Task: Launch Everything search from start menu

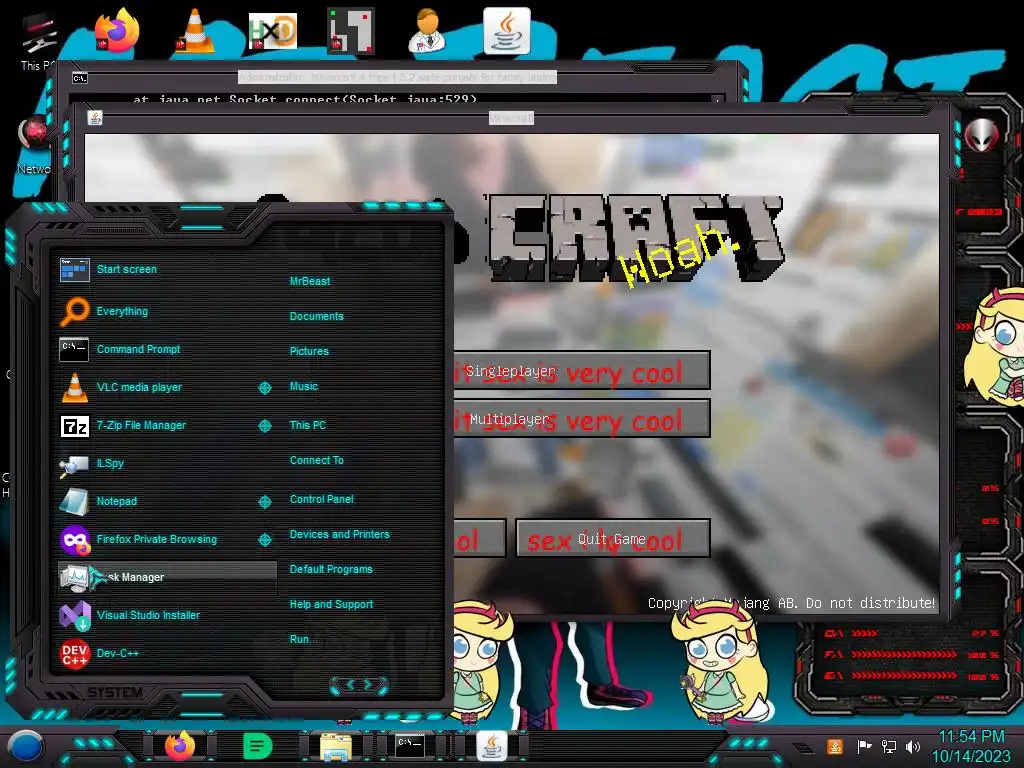Action: click(x=122, y=312)
